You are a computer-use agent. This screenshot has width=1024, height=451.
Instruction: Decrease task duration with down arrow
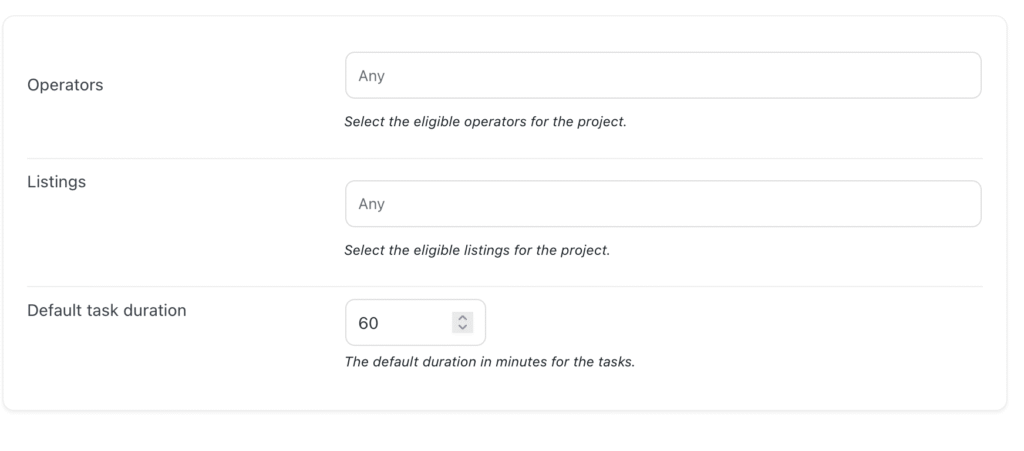462,328
